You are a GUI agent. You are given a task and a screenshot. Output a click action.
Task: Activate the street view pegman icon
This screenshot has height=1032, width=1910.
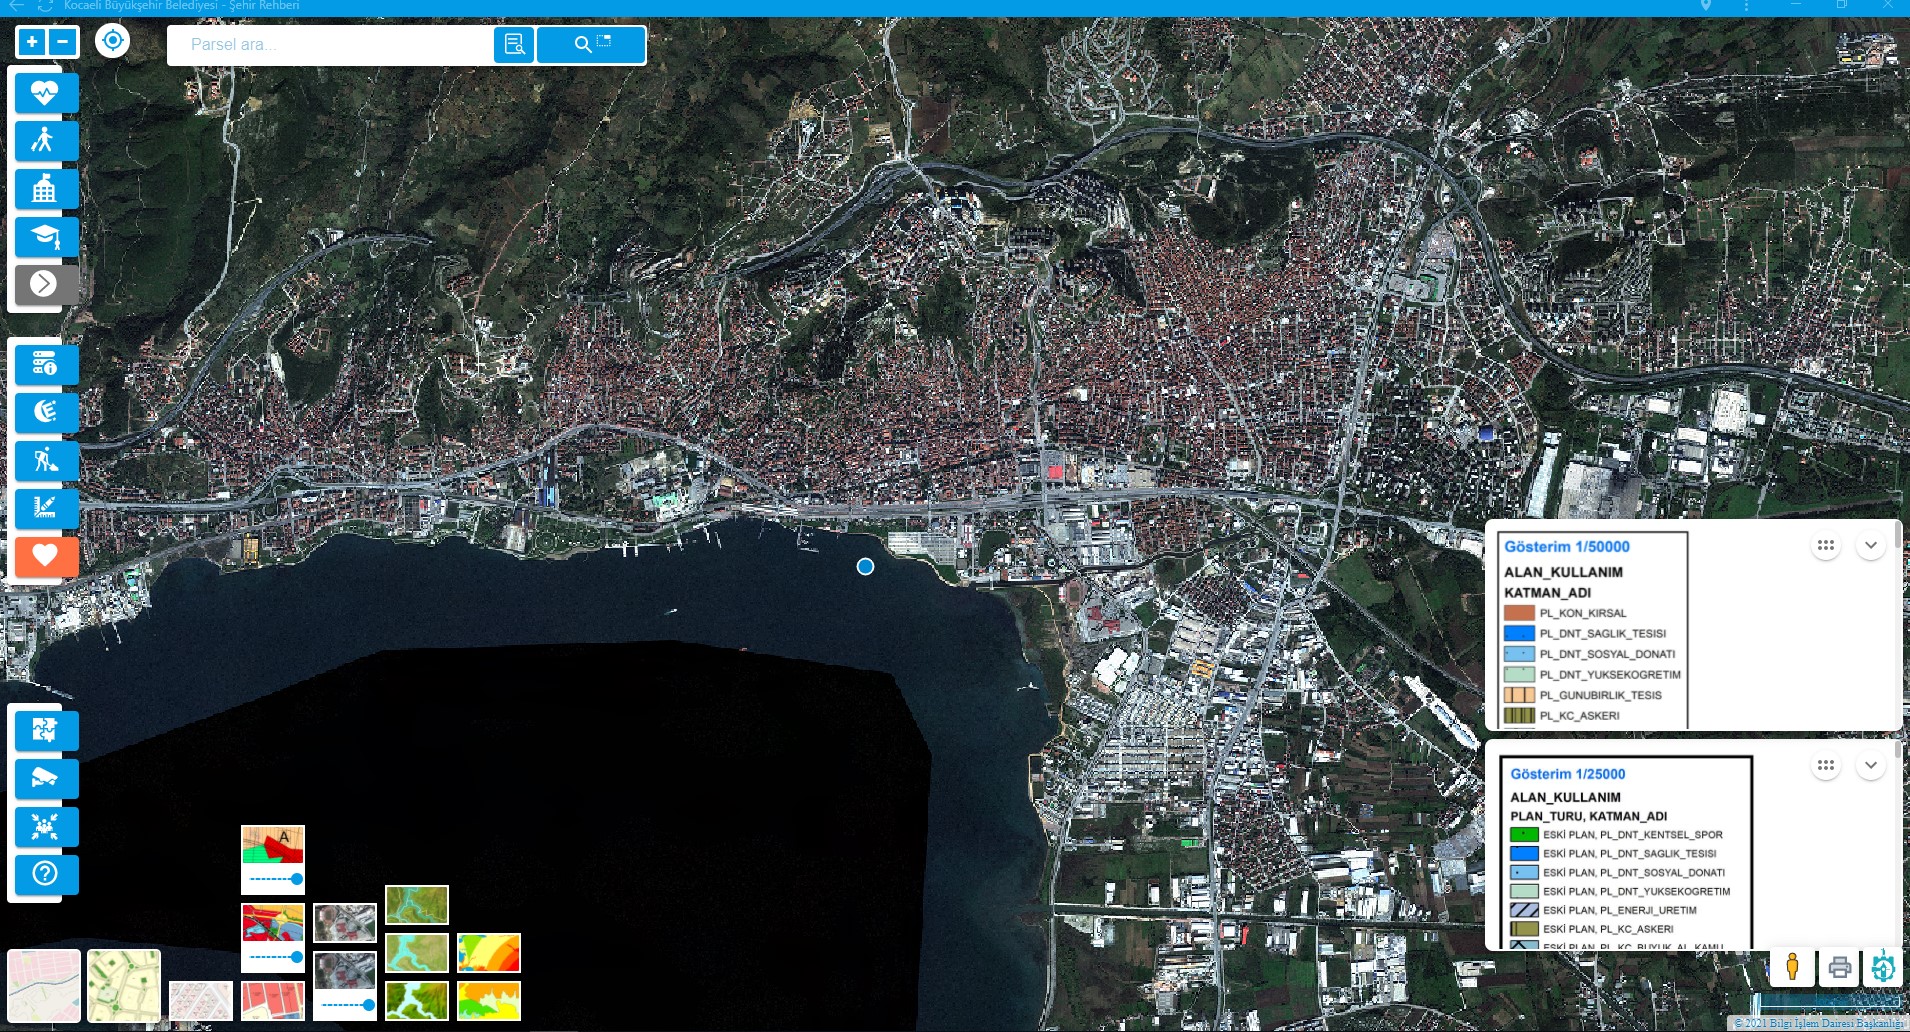pyautogui.click(x=1792, y=967)
